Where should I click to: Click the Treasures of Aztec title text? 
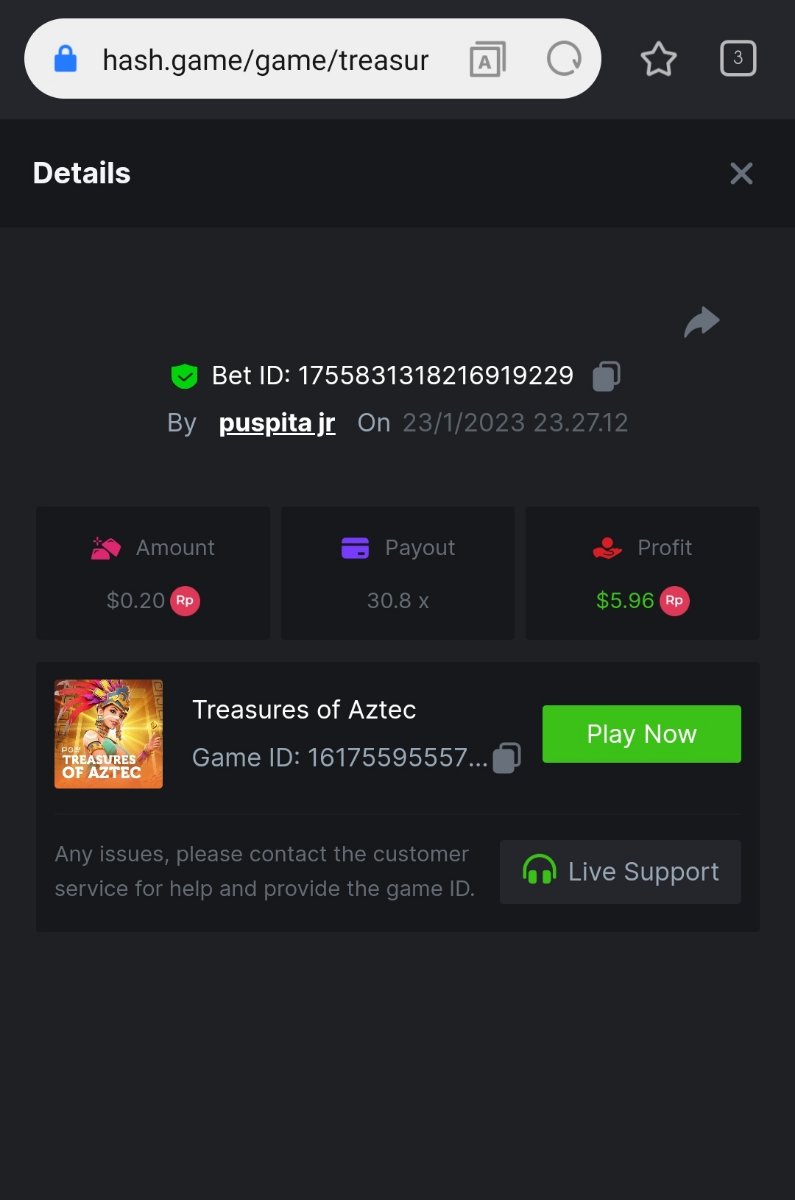pyautogui.click(x=304, y=710)
